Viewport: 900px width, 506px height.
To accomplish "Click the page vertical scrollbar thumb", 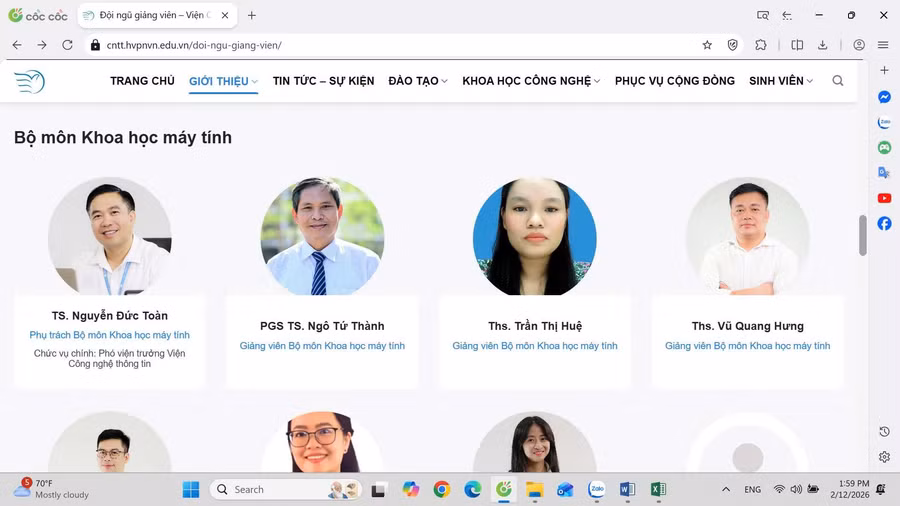I will coord(863,235).
